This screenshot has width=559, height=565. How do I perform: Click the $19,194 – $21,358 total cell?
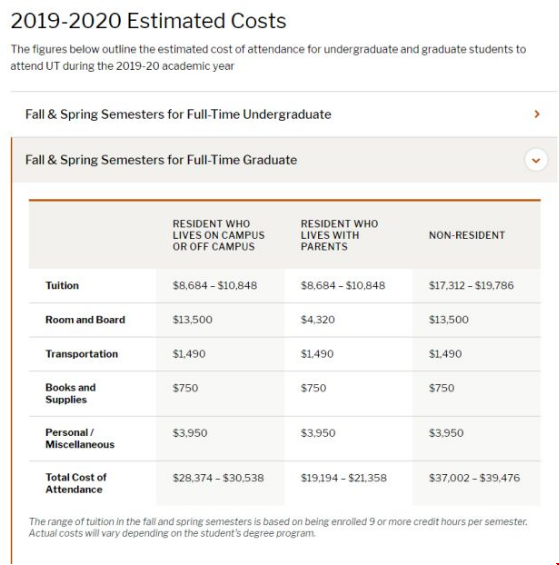[x=344, y=478]
